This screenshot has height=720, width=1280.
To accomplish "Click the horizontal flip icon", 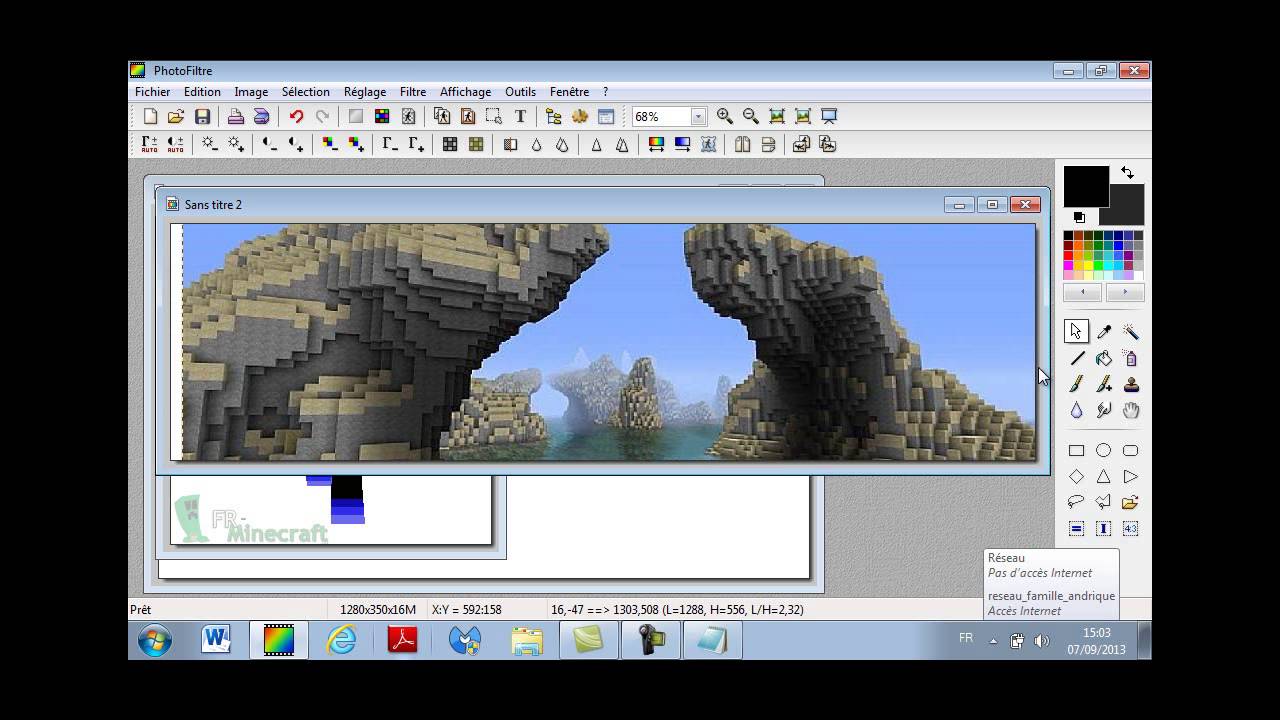I will [742, 144].
